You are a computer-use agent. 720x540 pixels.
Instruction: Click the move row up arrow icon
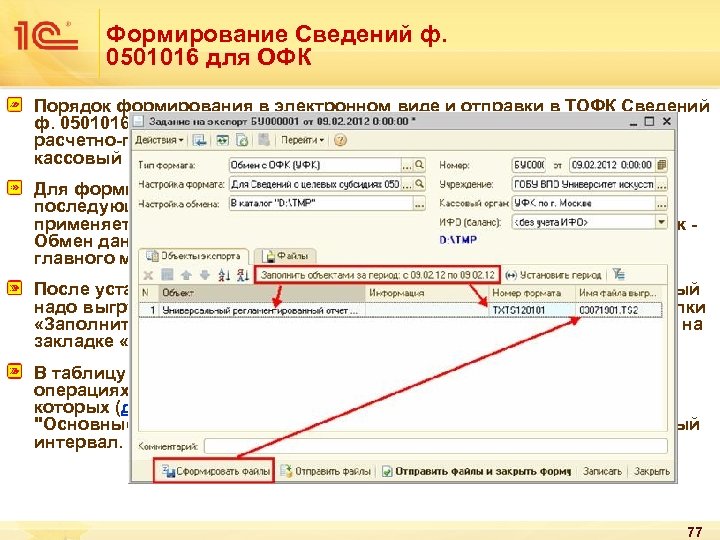coord(186,276)
